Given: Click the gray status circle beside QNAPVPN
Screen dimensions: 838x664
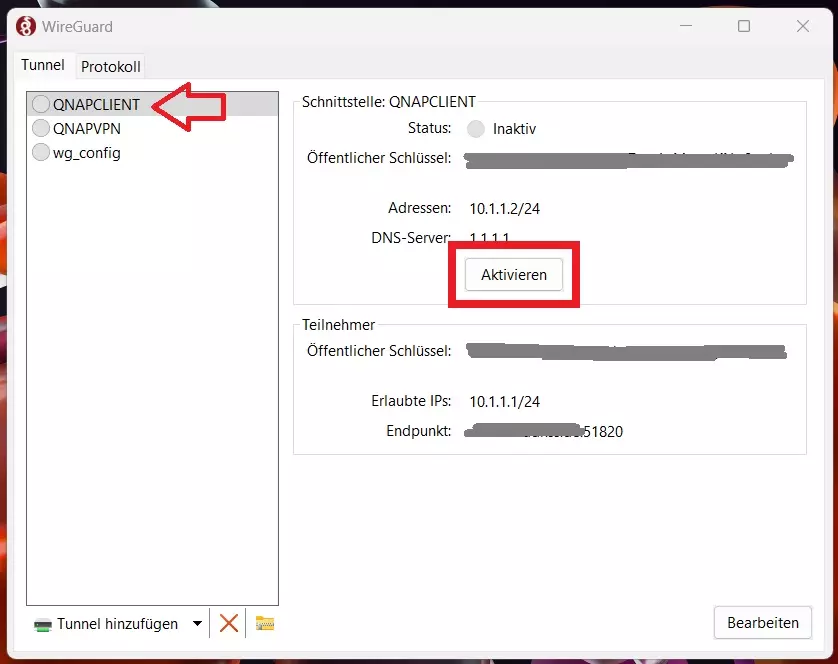Looking at the screenshot, I should pos(41,128).
